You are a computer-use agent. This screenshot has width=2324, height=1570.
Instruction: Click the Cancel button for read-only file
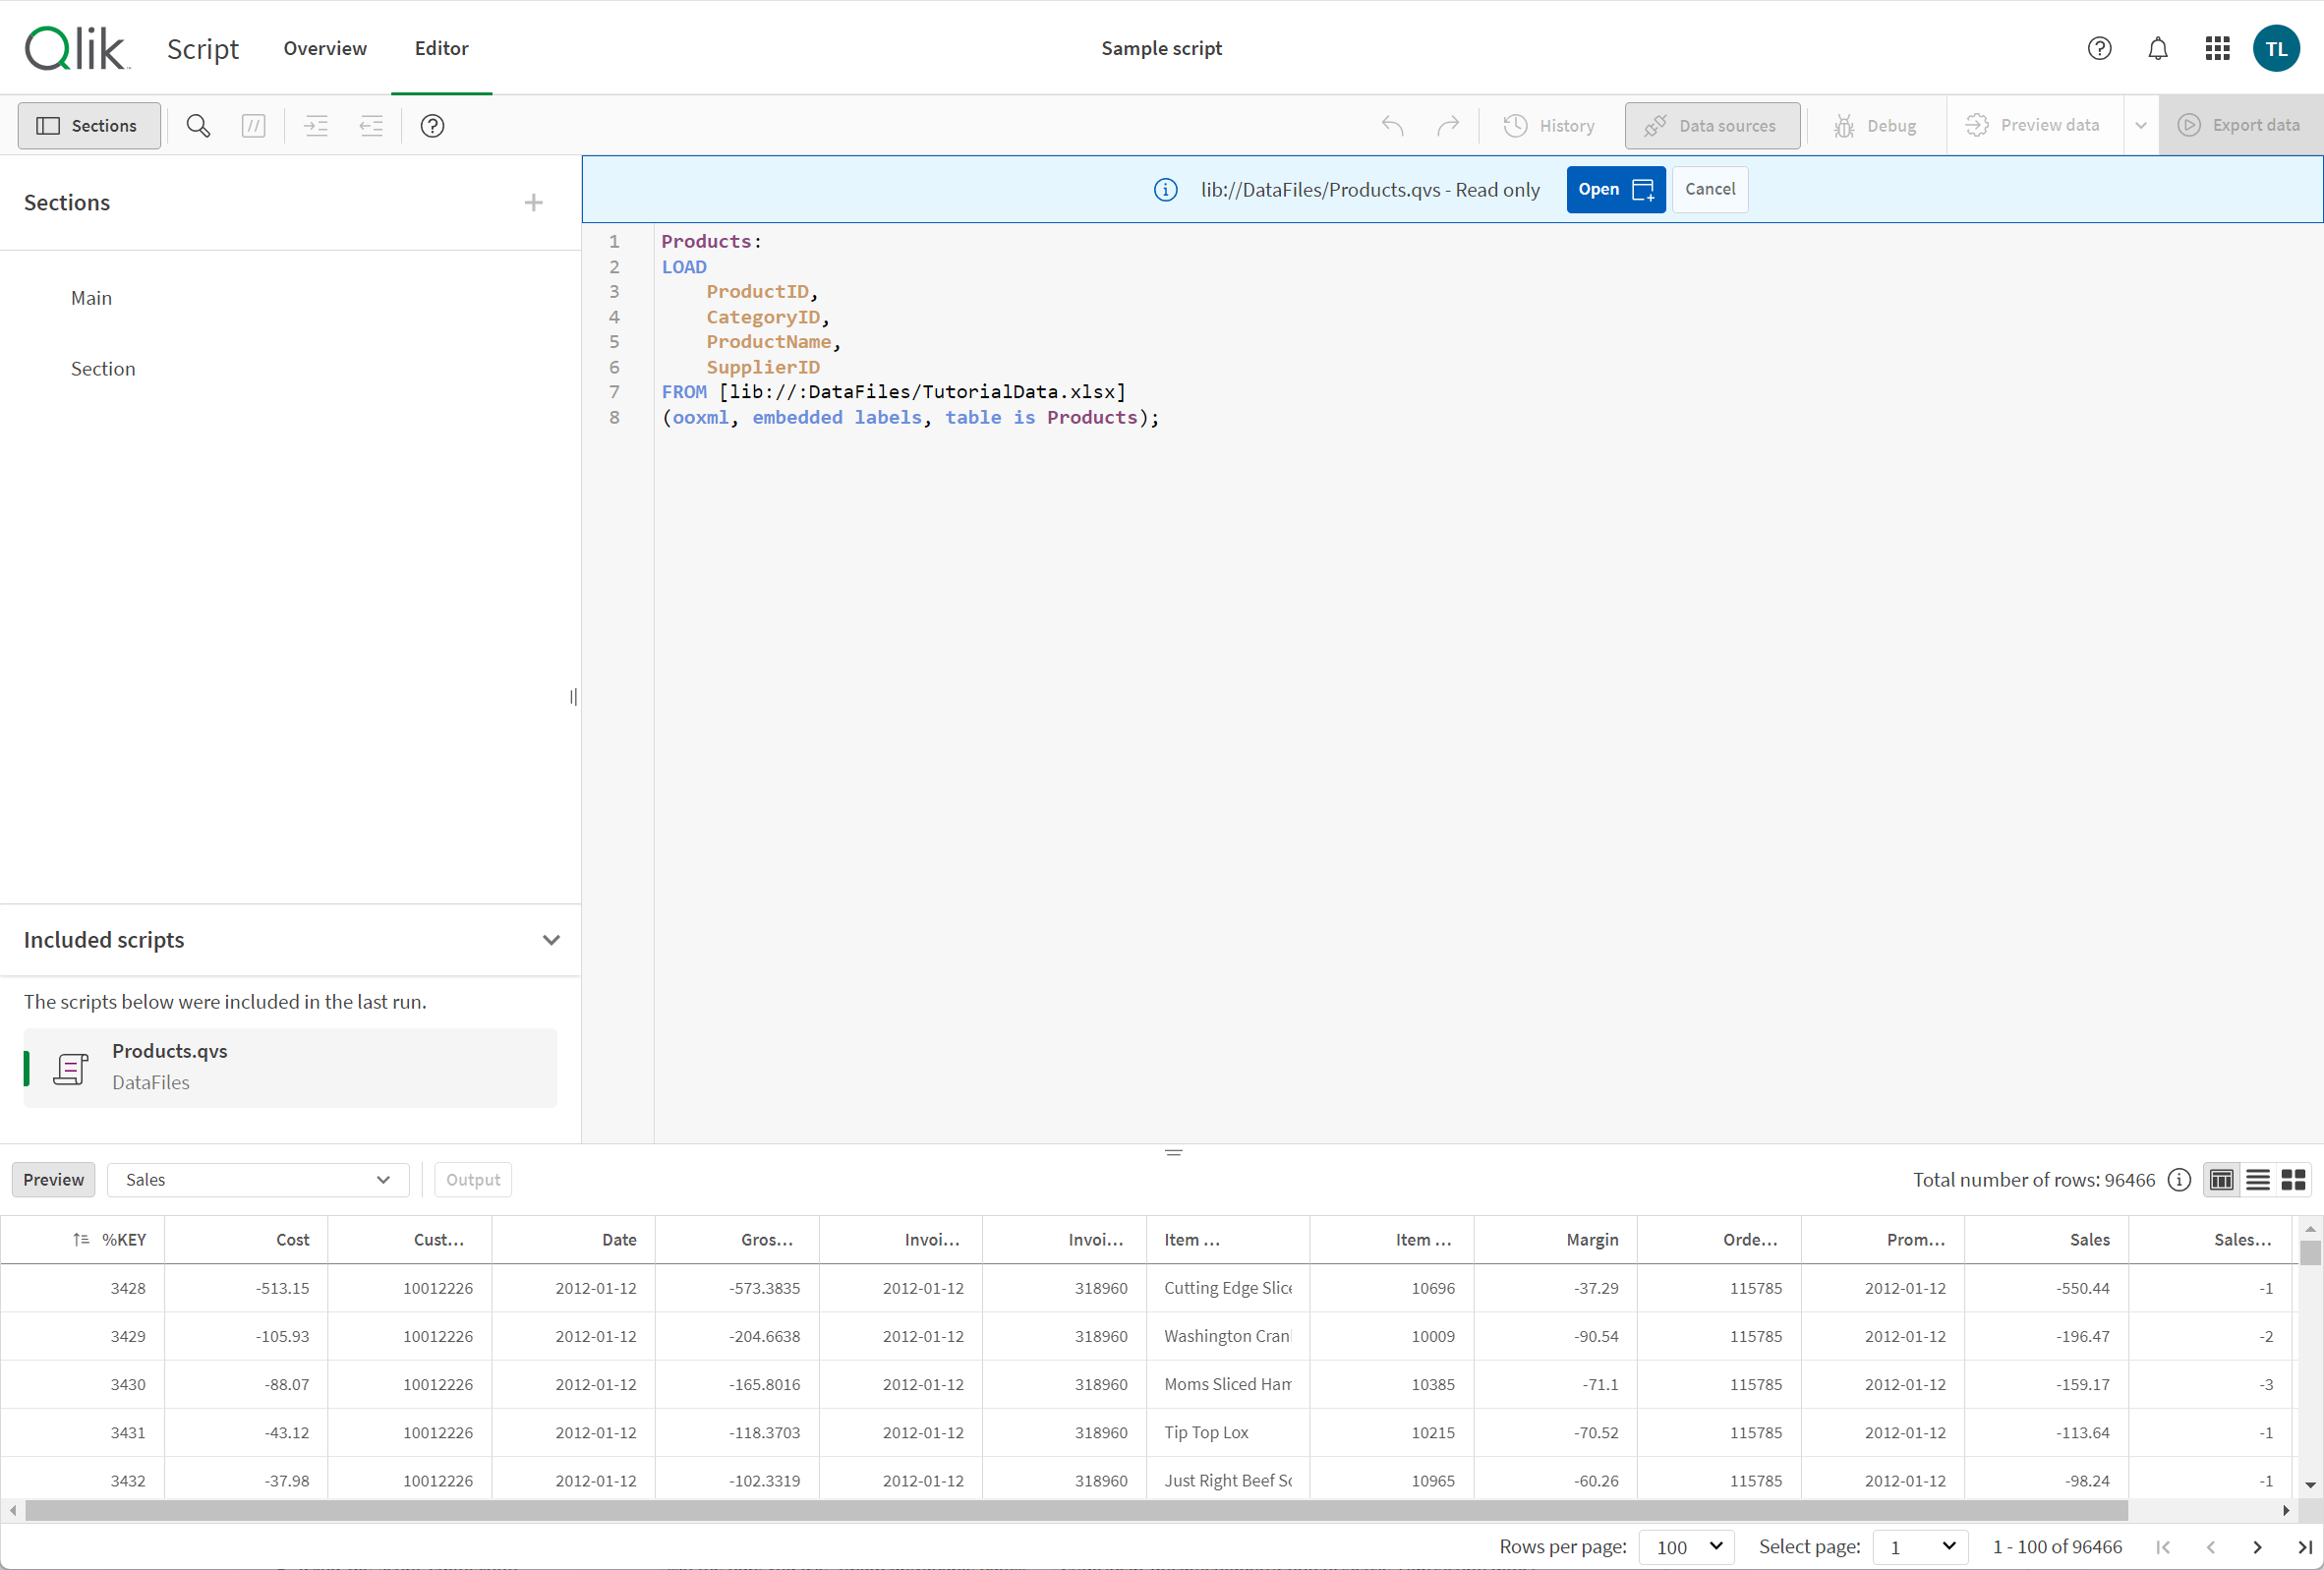pyautogui.click(x=1710, y=189)
